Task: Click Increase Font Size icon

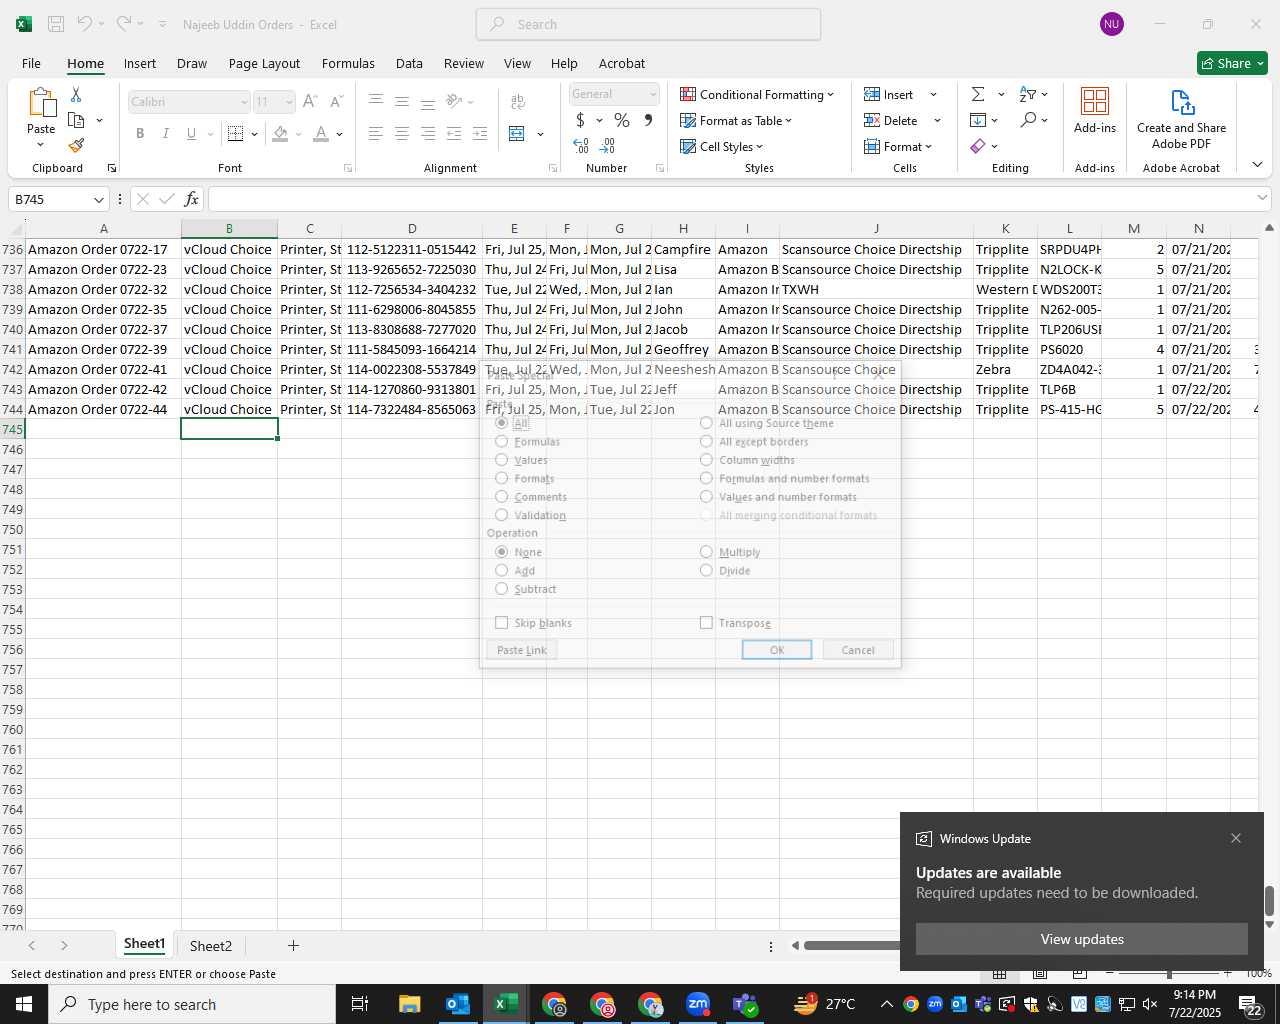Action: pyautogui.click(x=310, y=101)
